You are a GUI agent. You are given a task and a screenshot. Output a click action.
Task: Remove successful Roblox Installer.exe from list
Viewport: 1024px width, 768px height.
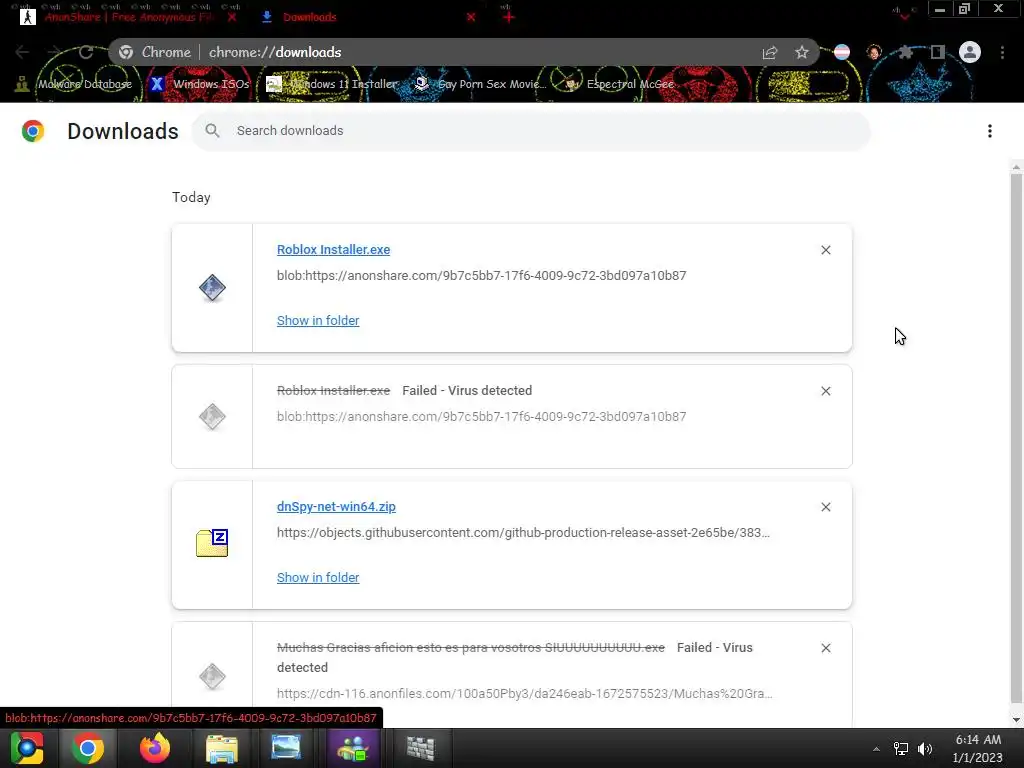825,250
